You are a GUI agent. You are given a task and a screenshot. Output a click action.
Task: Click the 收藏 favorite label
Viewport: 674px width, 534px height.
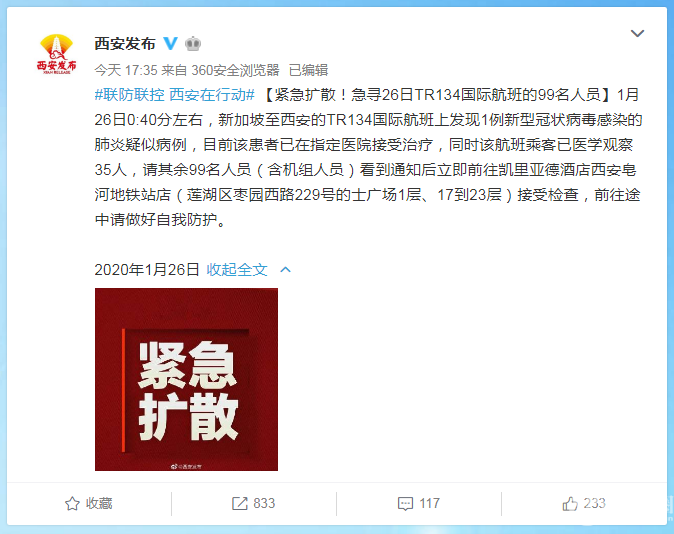click(99, 503)
